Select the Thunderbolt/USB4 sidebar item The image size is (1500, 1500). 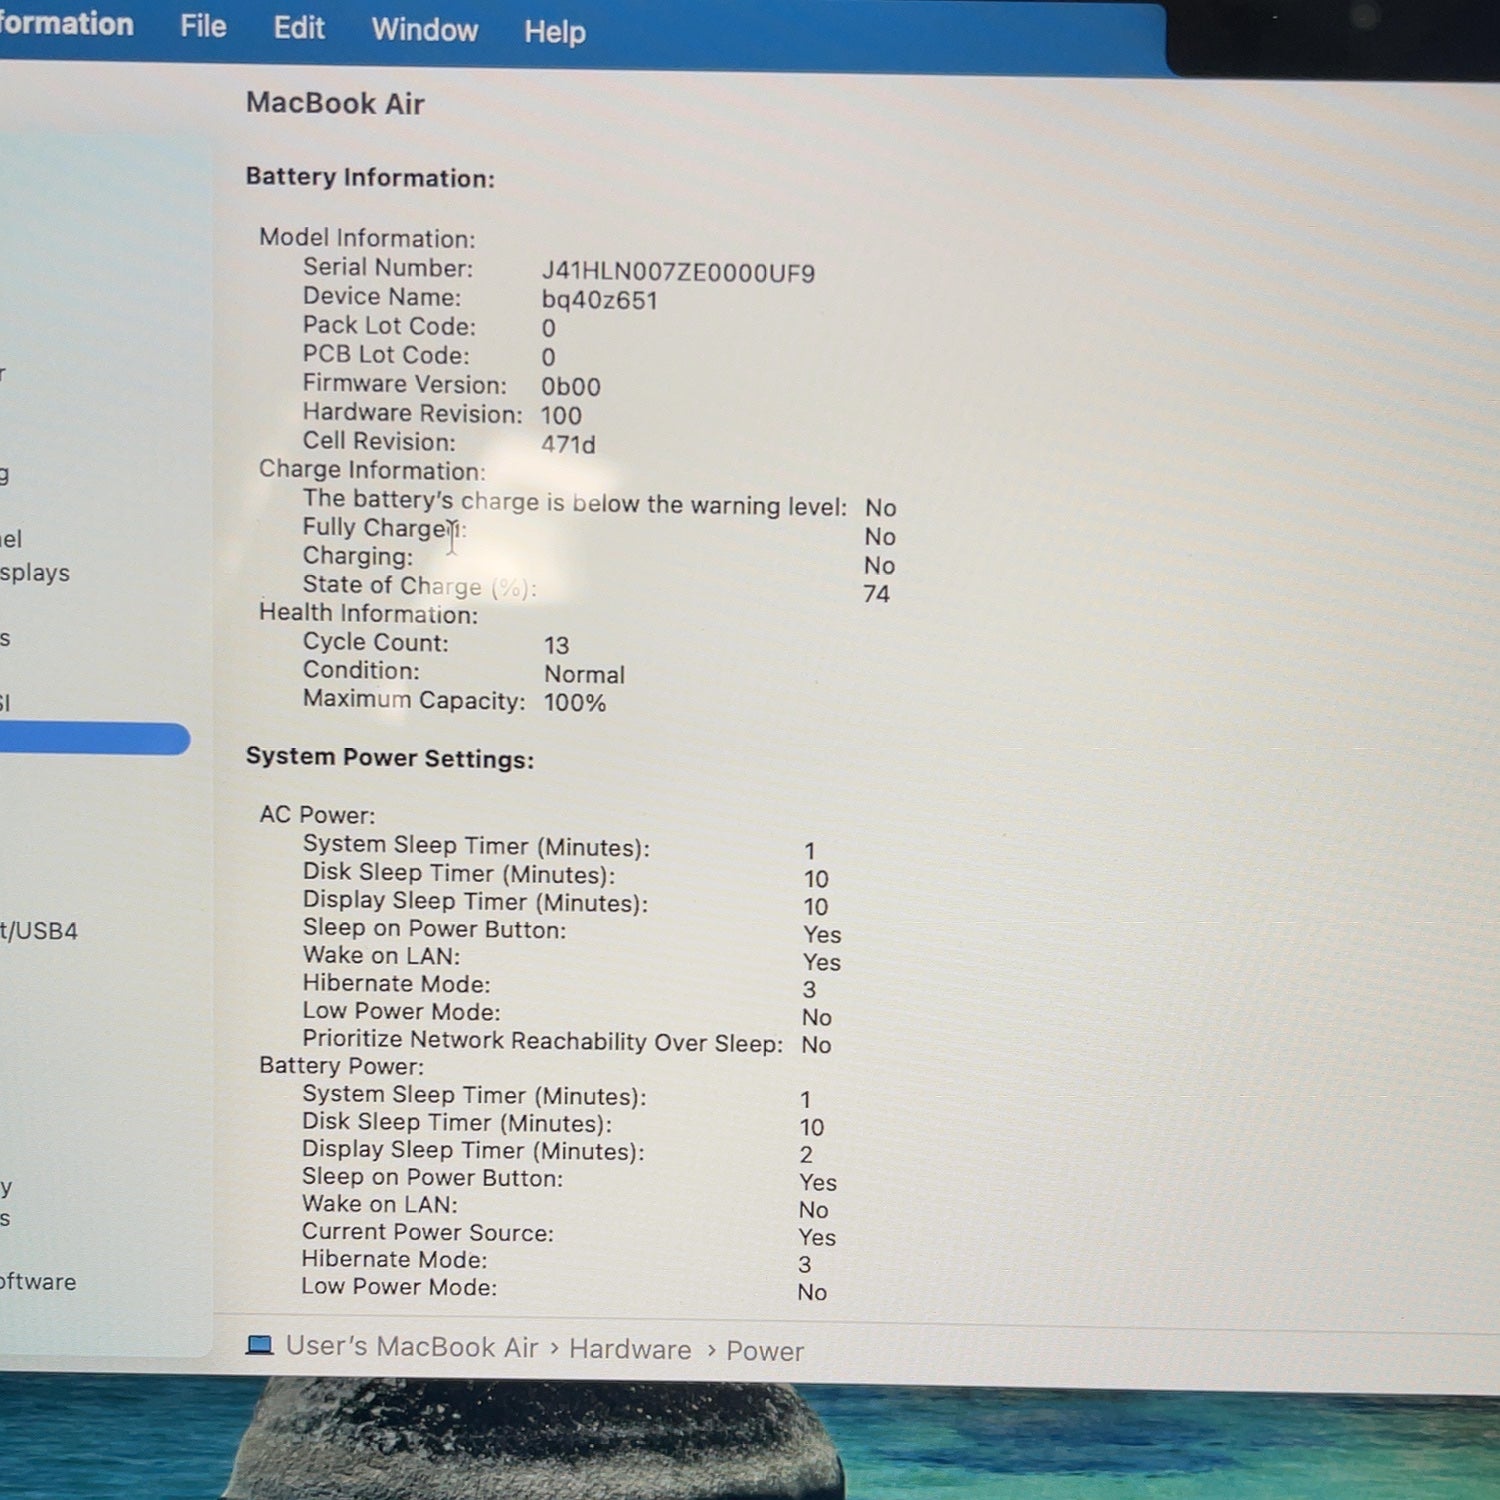[39, 931]
